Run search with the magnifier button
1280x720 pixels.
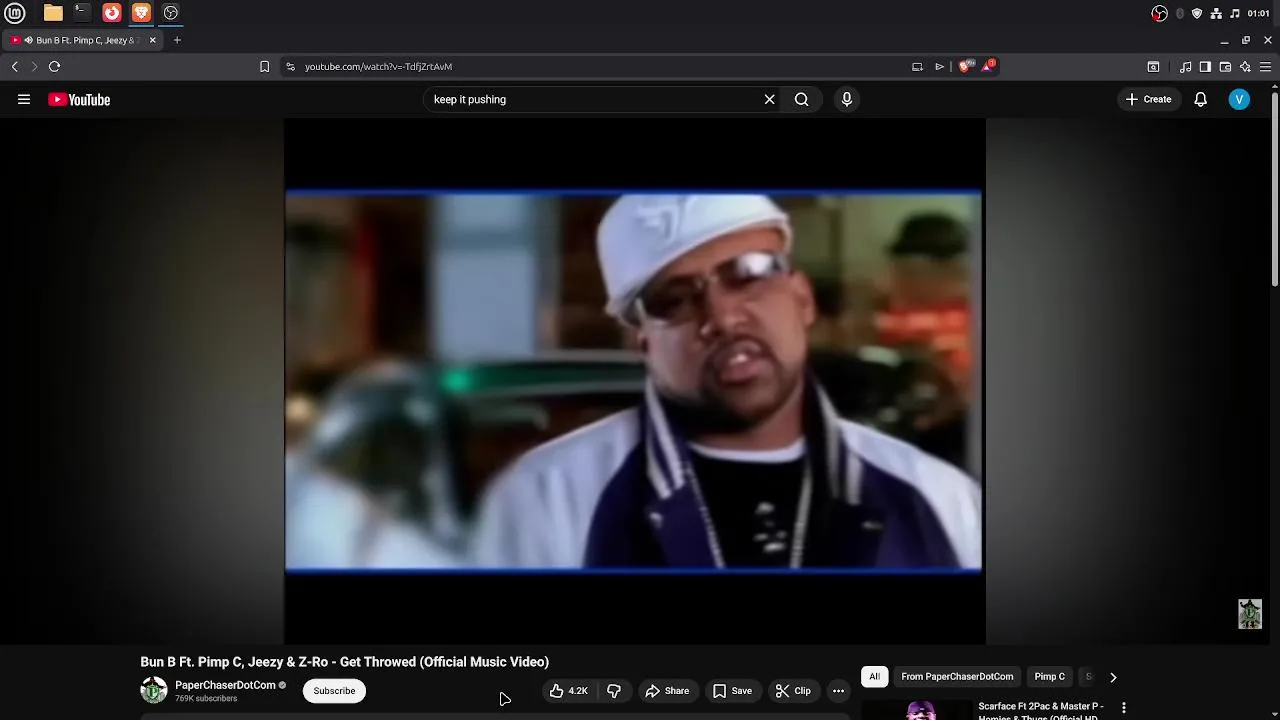(801, 99)
